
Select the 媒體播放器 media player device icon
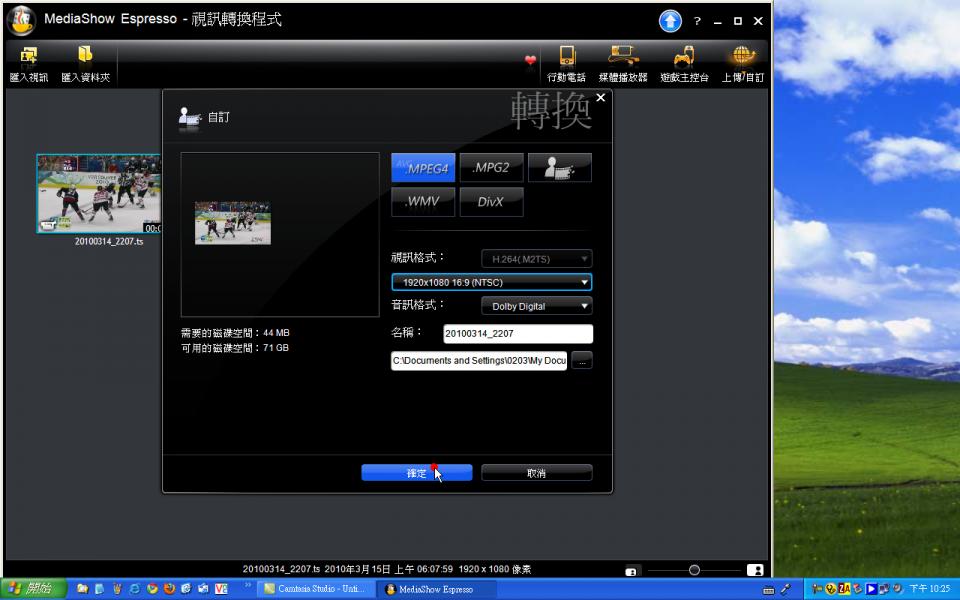click(x=623, y=56)
